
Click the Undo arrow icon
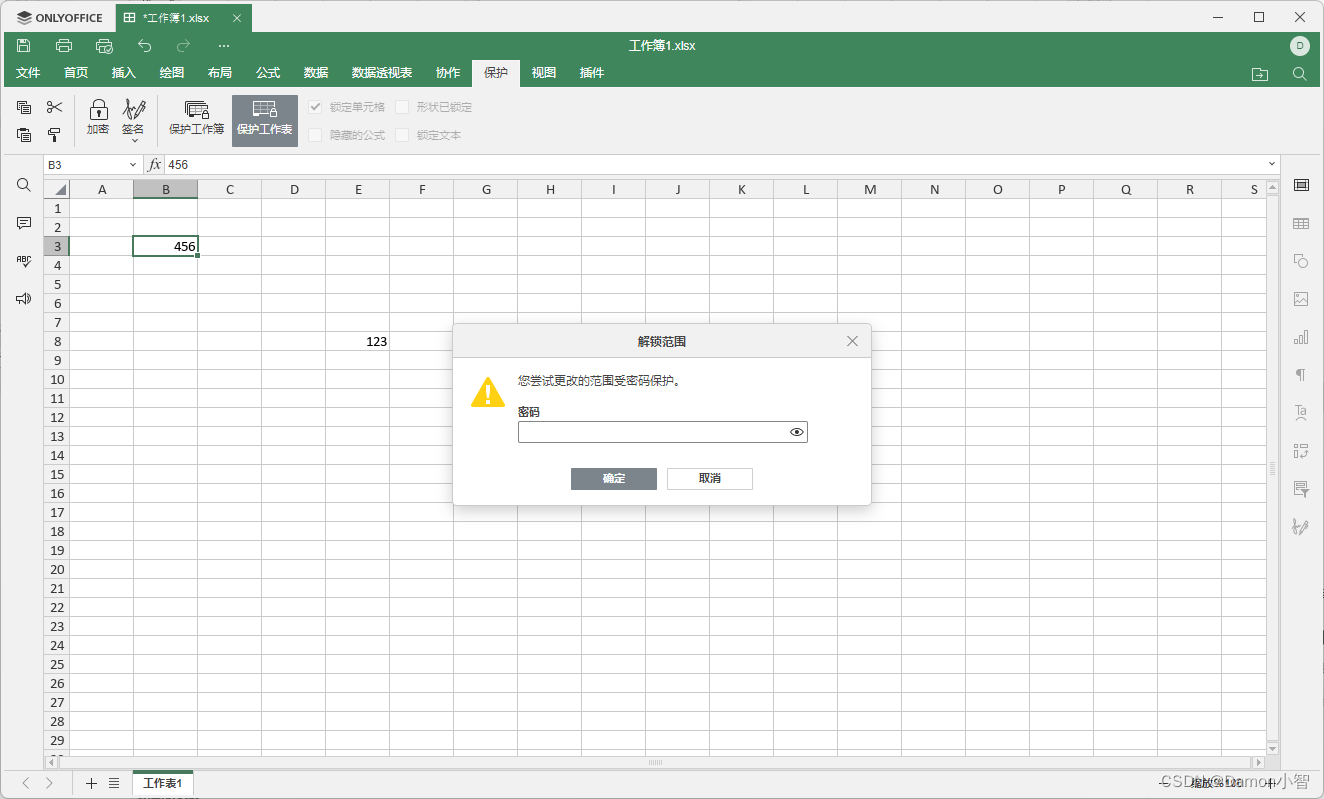tap(144, 45)
